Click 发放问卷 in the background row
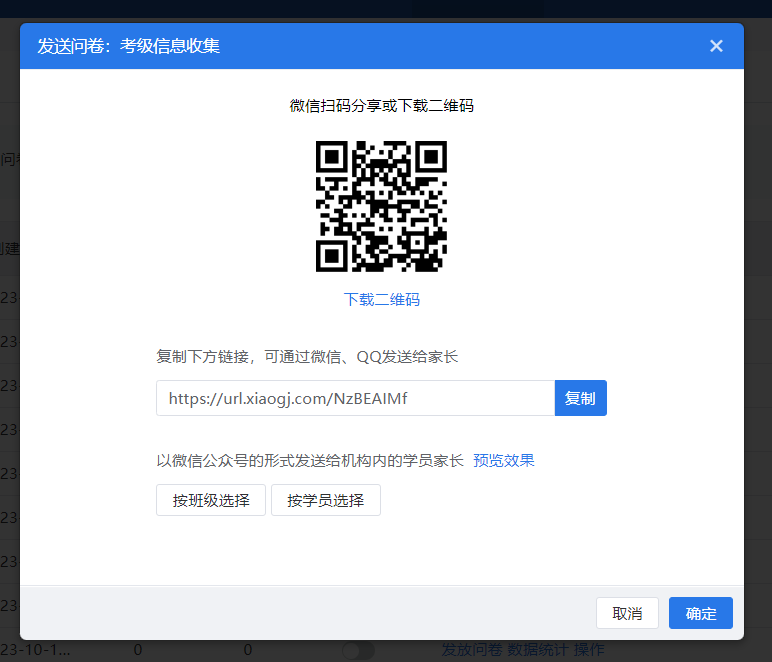Image resolution: width=772 pixels, height=662 pixels. (x=472, y=650)
